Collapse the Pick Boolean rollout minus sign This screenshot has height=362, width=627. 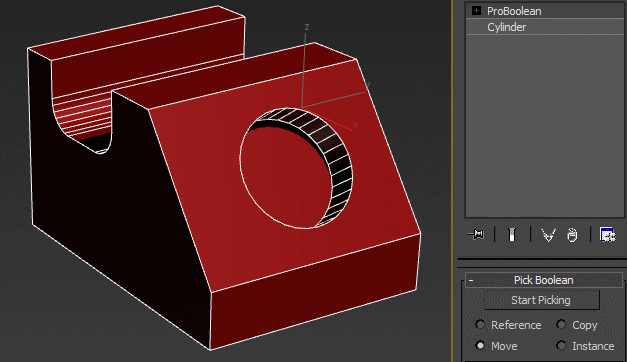pos(471,280)
